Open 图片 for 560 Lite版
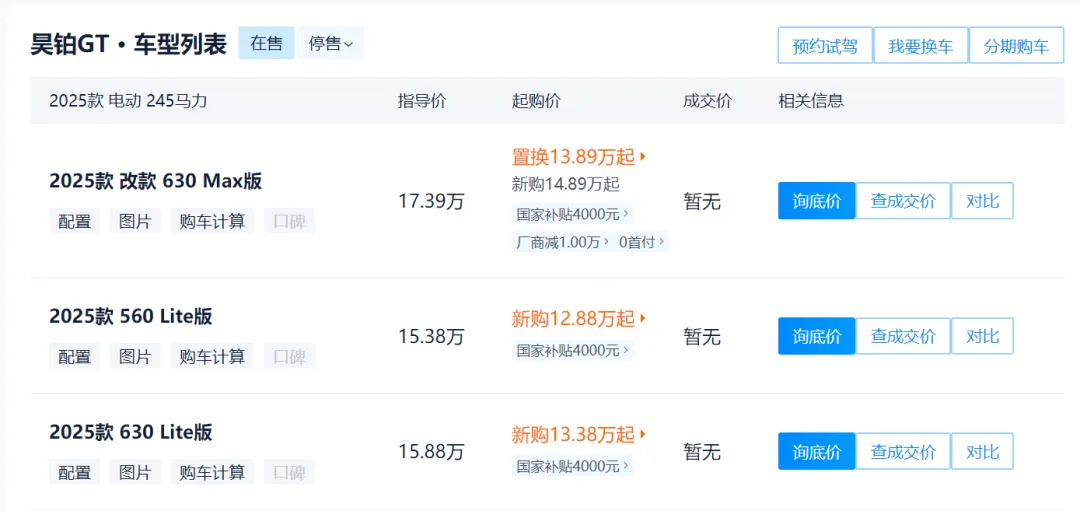Image resolution: width=1080 pixels, height=511 pixels. pos(135,356)
